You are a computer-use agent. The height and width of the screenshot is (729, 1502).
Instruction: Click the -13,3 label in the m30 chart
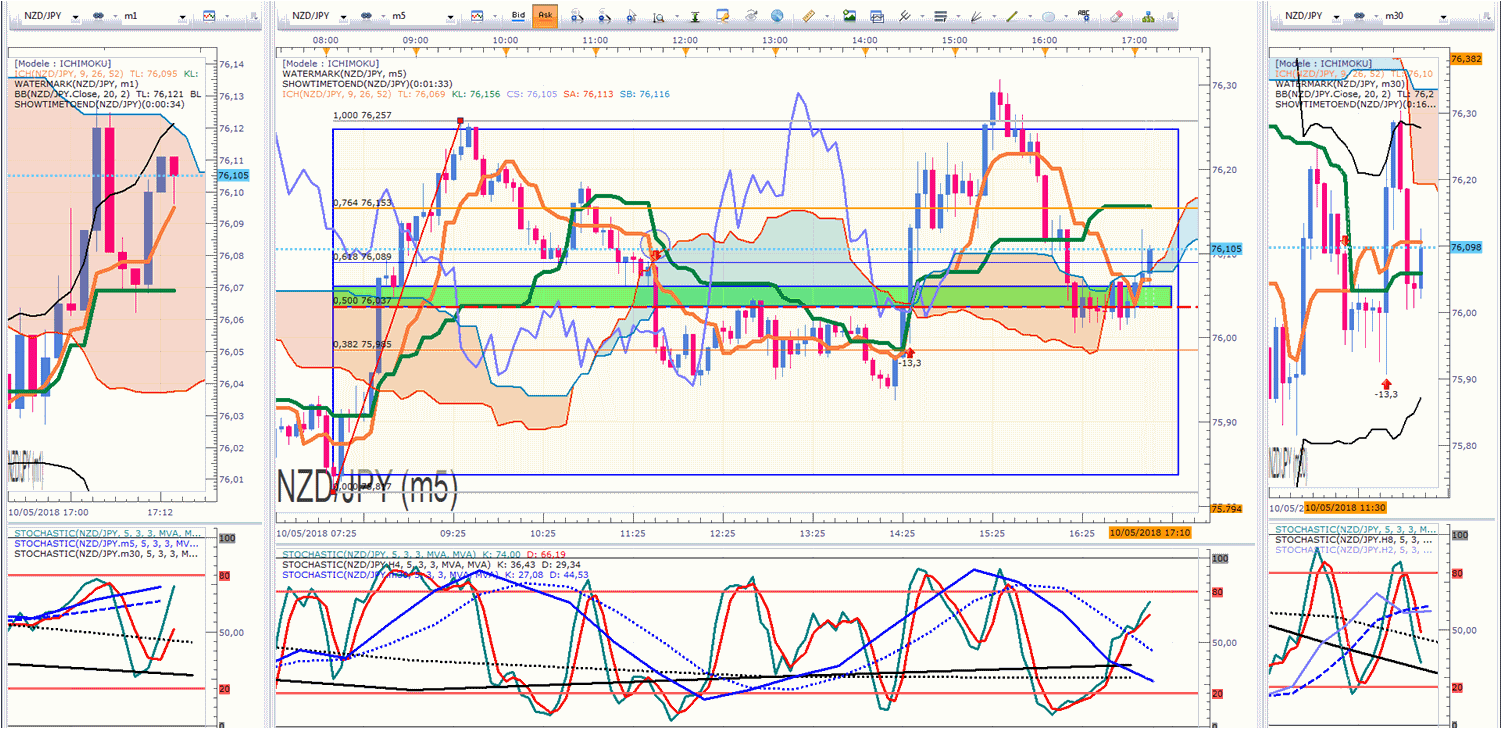[1386, 394]
